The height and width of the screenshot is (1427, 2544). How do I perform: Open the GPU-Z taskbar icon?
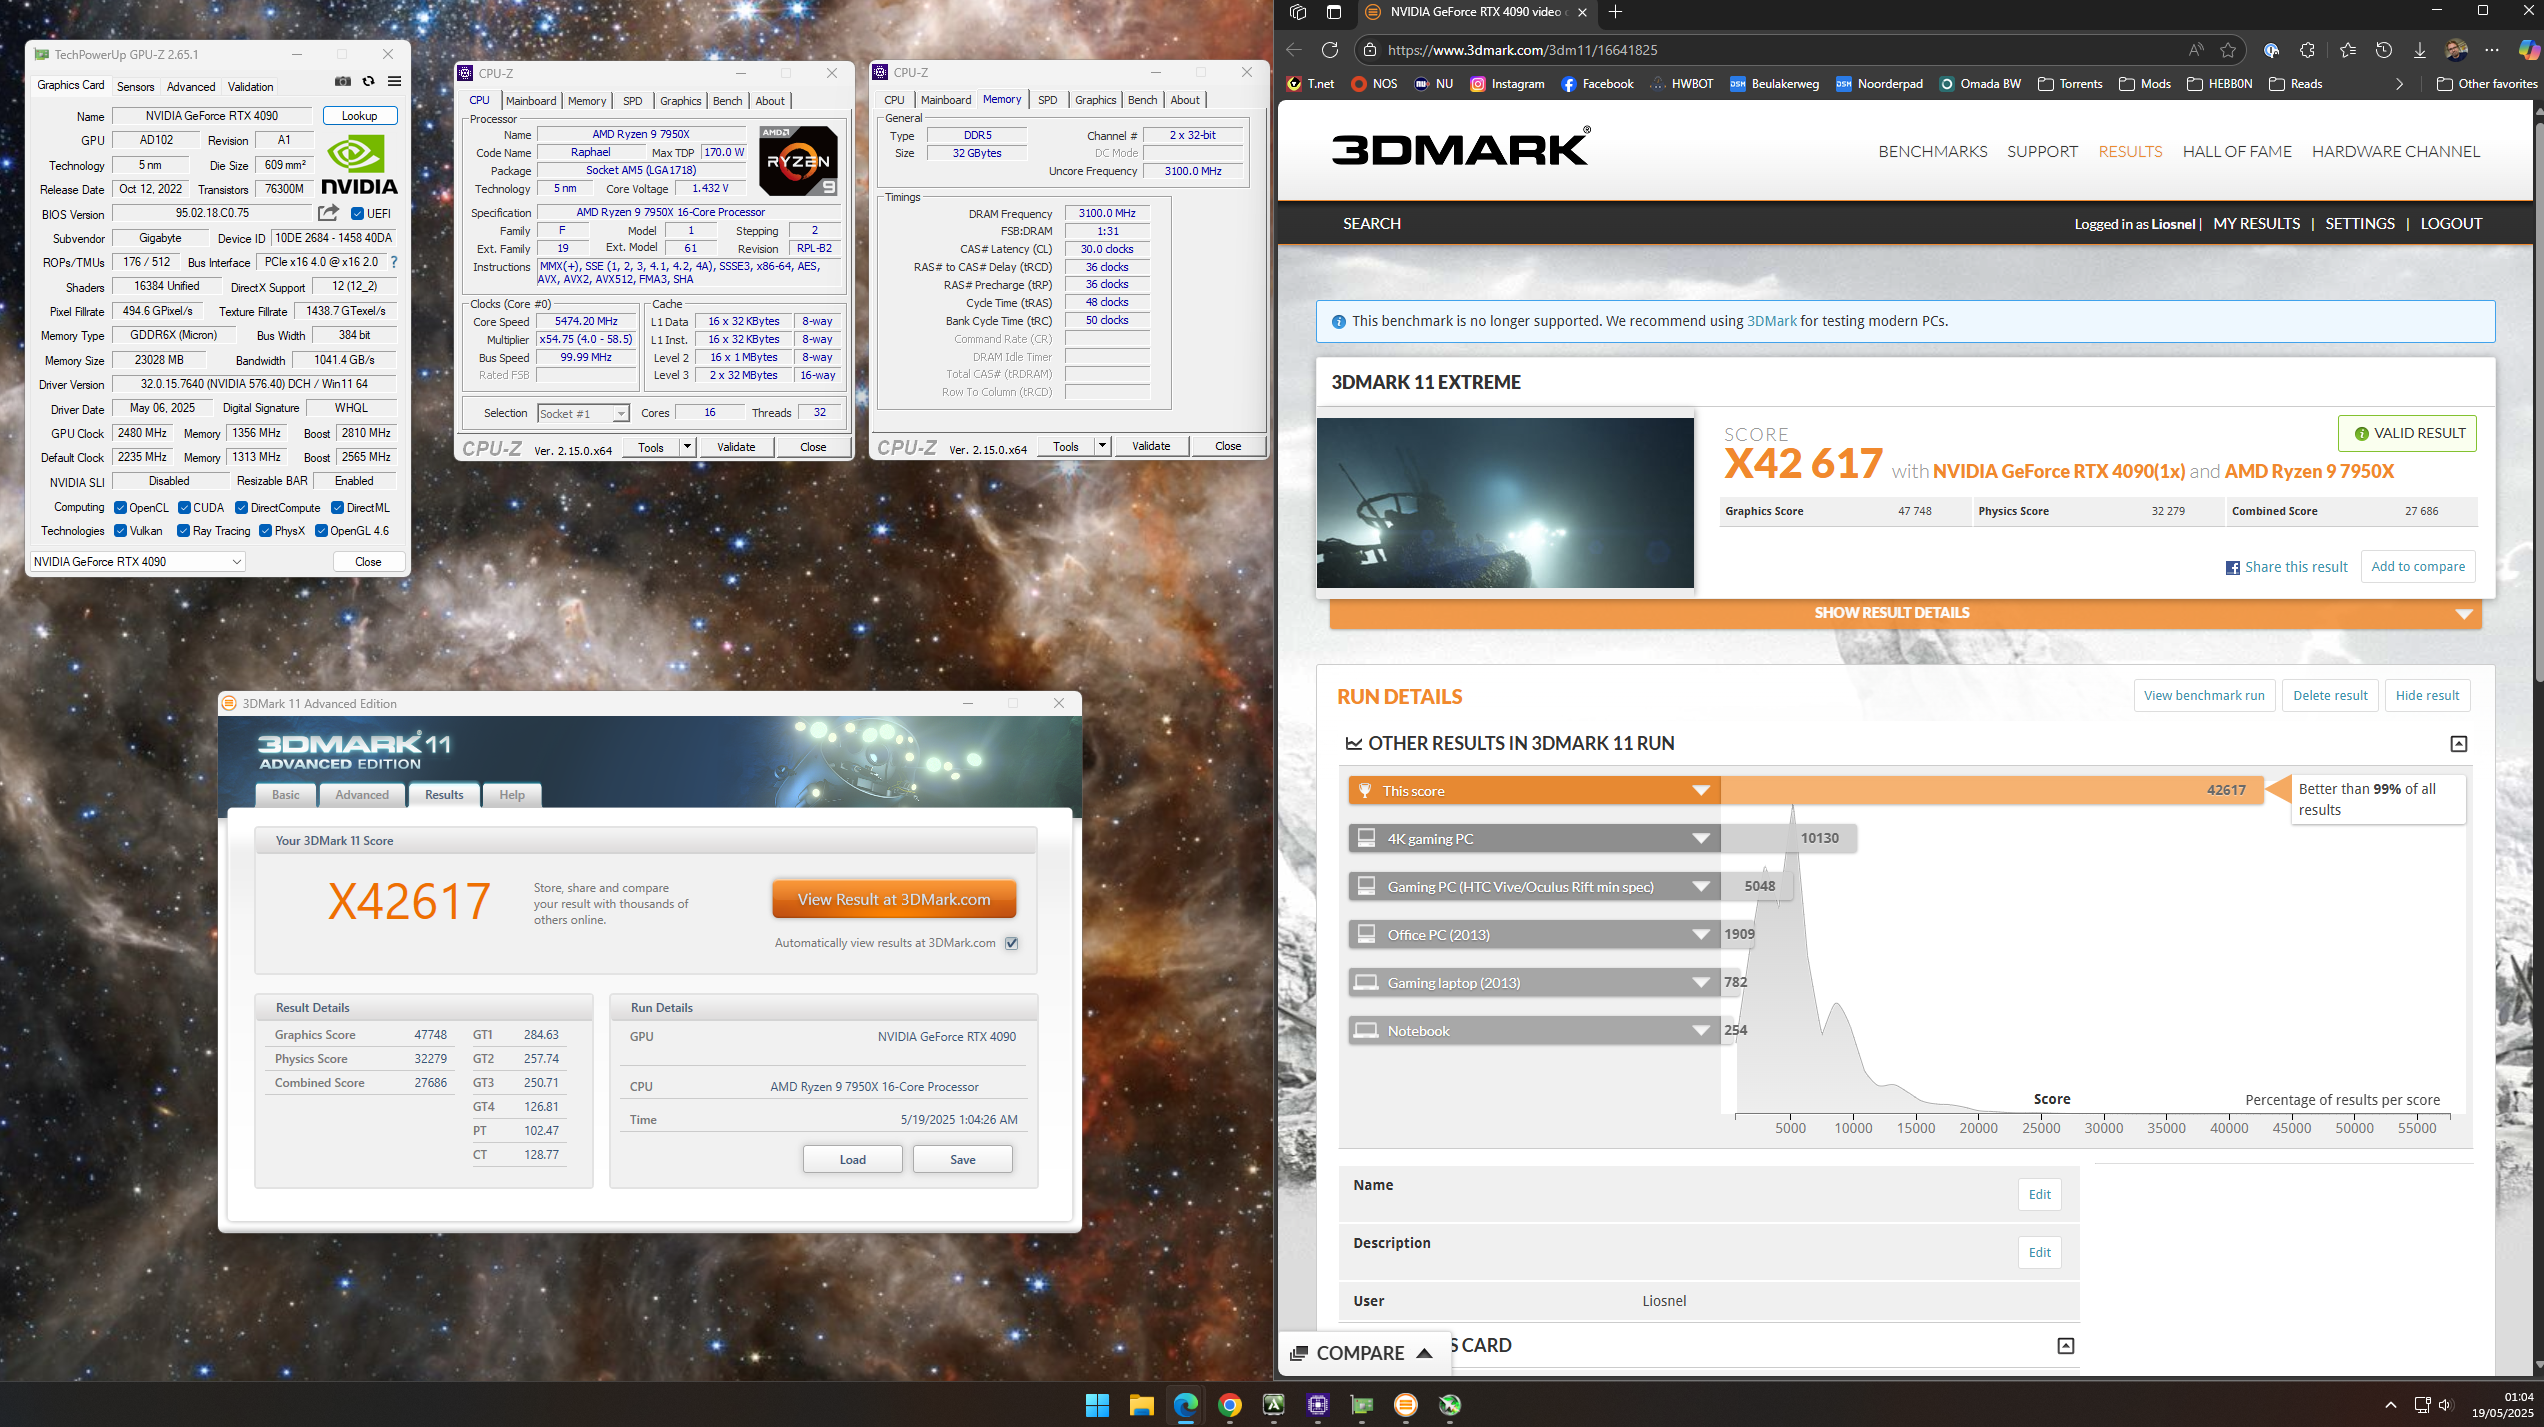click(1362, 1405)
